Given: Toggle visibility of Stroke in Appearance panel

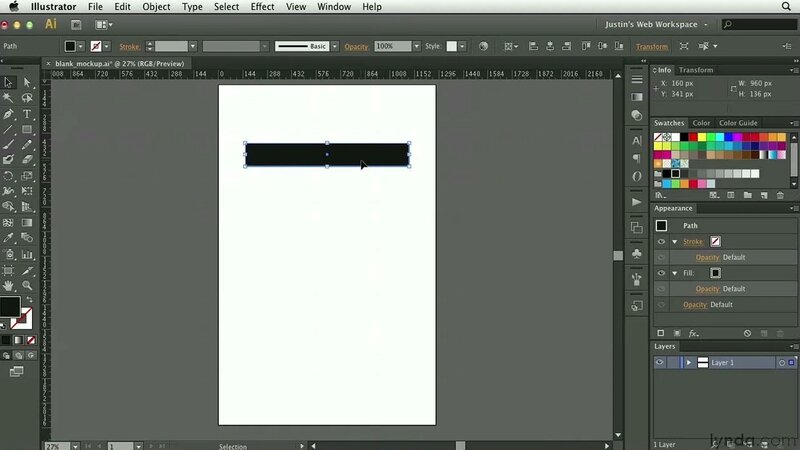Looking at the screenshot, I should (x=661, y=241).
